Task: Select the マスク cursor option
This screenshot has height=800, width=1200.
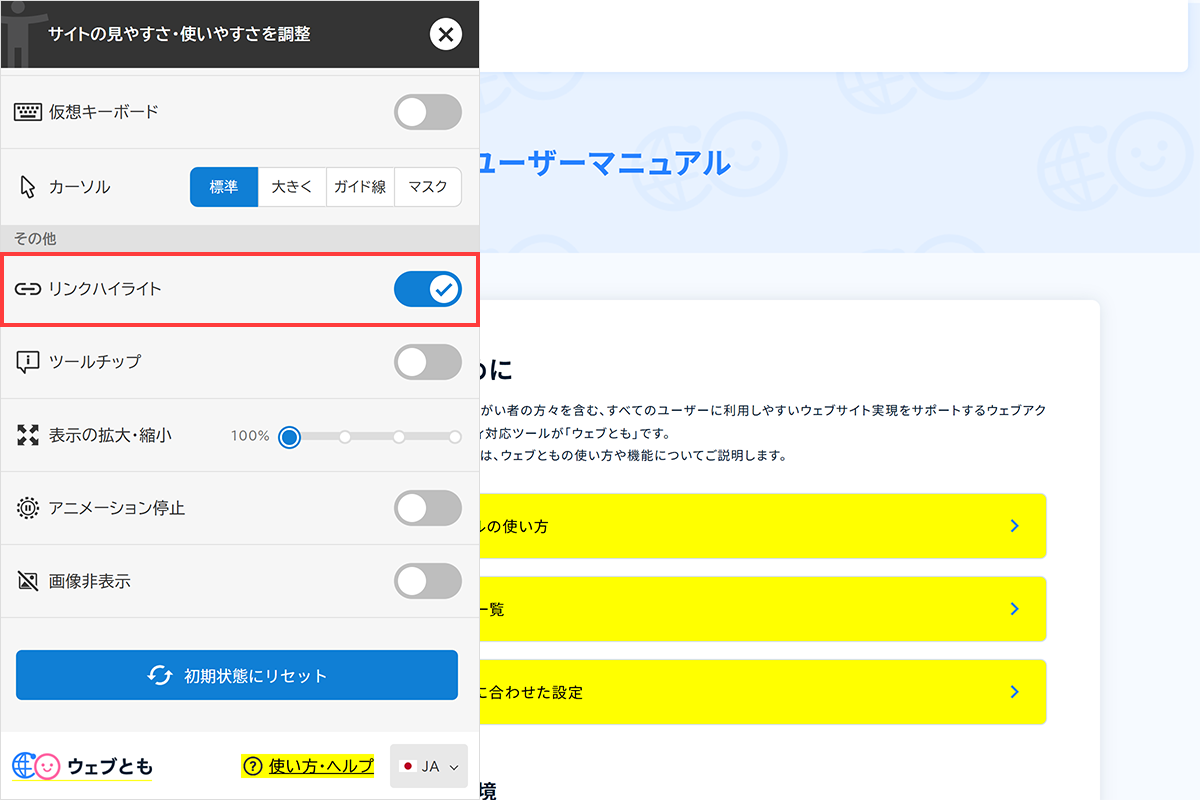Action: click(428, 186)
